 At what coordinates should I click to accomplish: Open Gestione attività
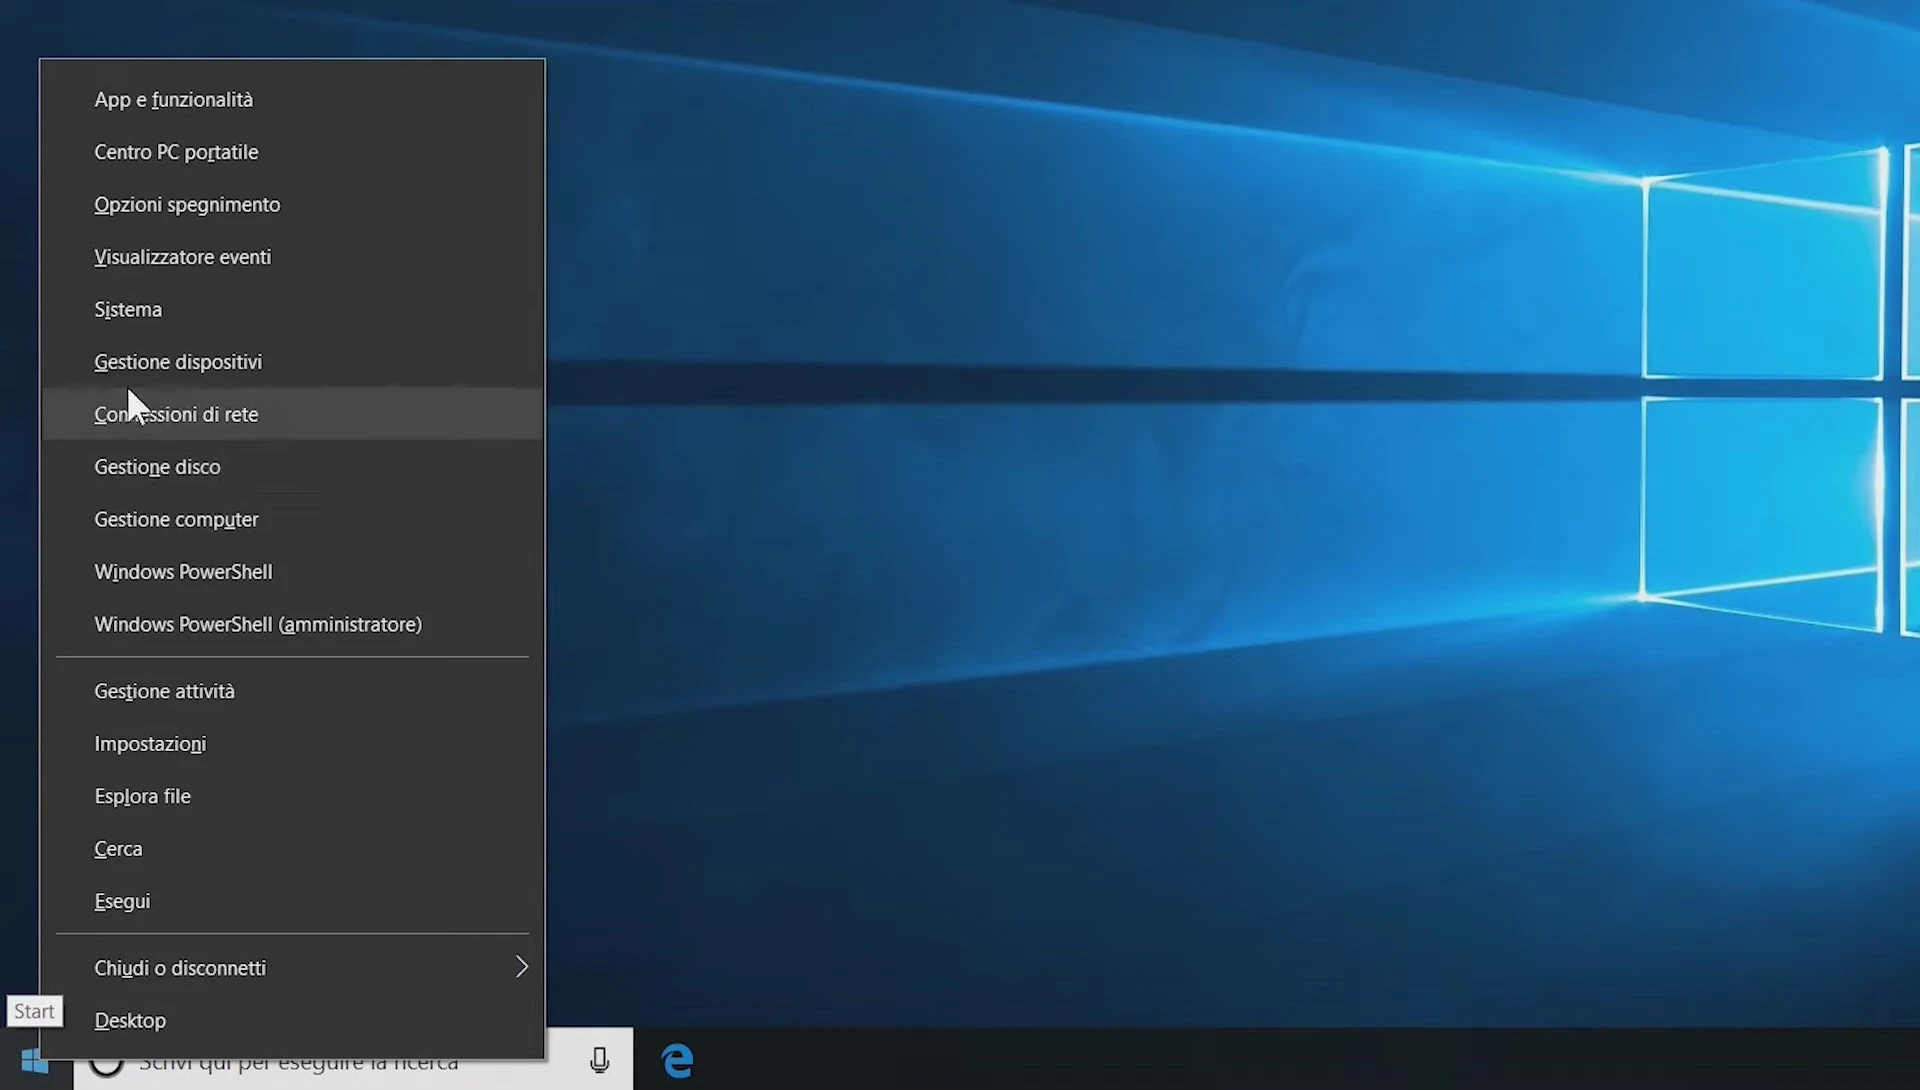tap(164, 692)
